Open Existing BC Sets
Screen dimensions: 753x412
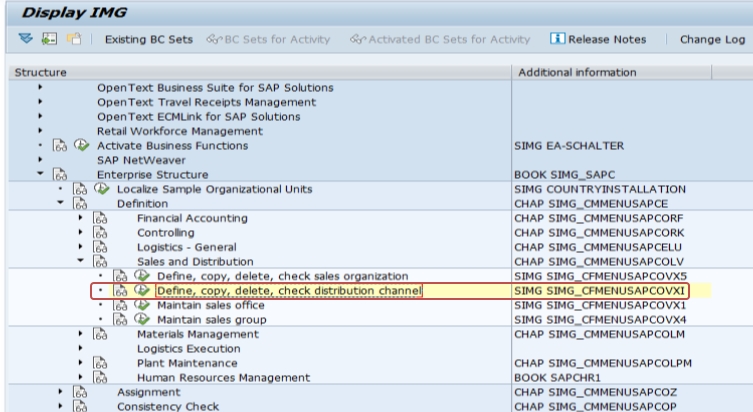tap(149, 39)
